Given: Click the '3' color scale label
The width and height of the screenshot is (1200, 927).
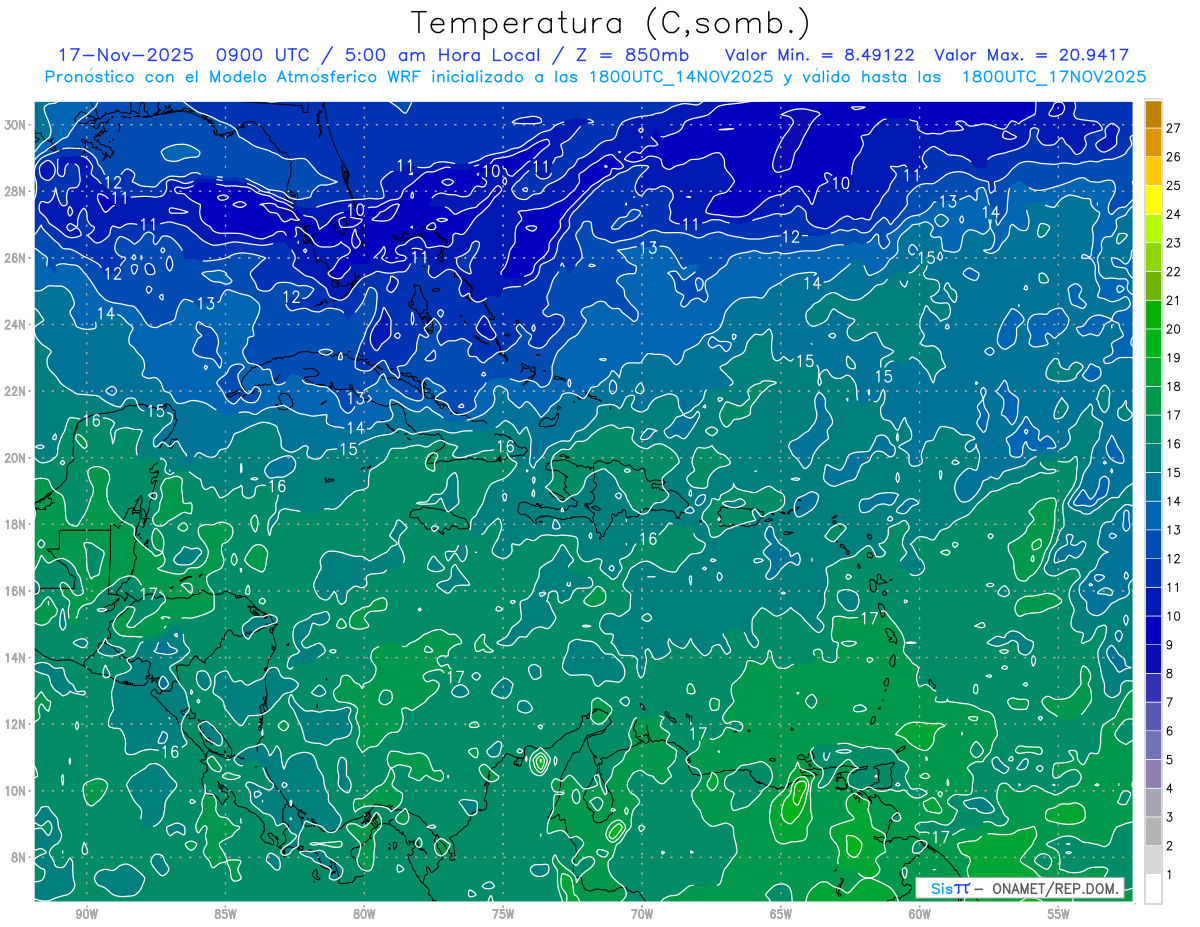Looking at the screenshot, I should click(1170, 817).
